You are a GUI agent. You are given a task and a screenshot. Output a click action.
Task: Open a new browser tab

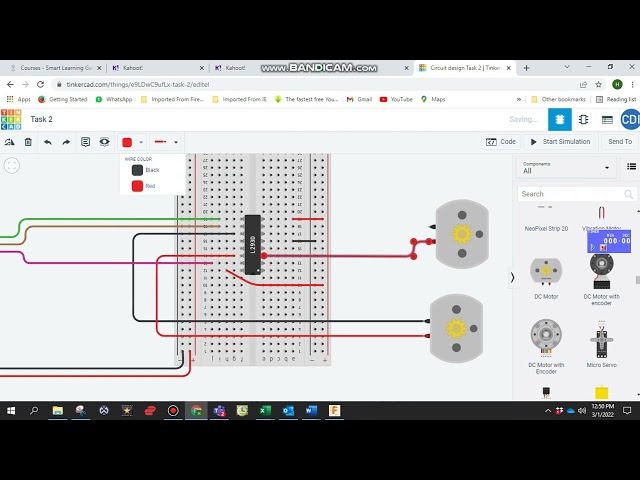[x=526, y=68]
